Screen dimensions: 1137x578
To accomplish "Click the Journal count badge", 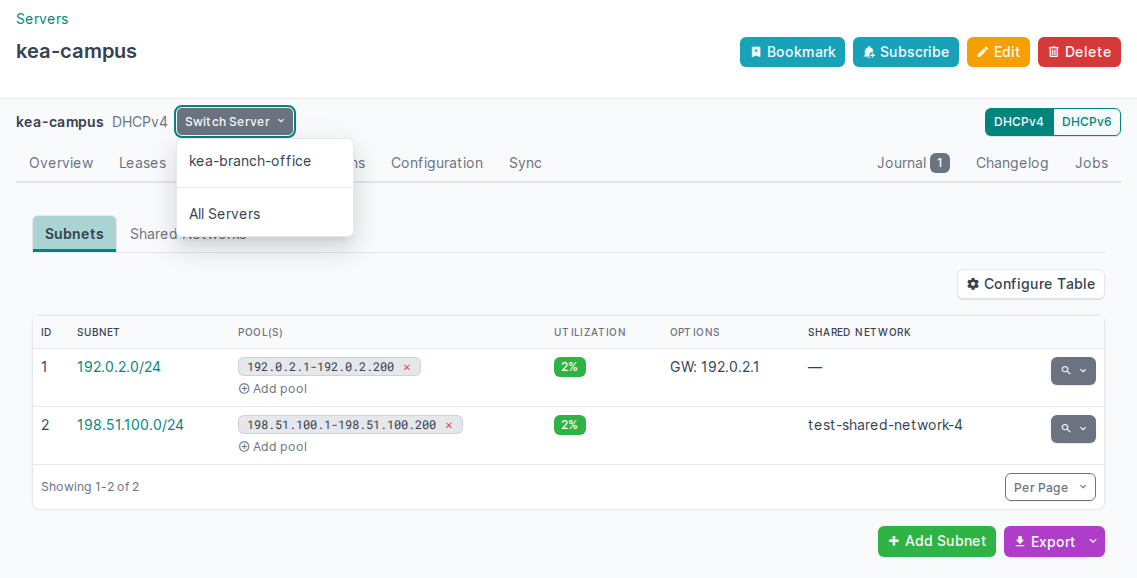I will pos(940,163).
